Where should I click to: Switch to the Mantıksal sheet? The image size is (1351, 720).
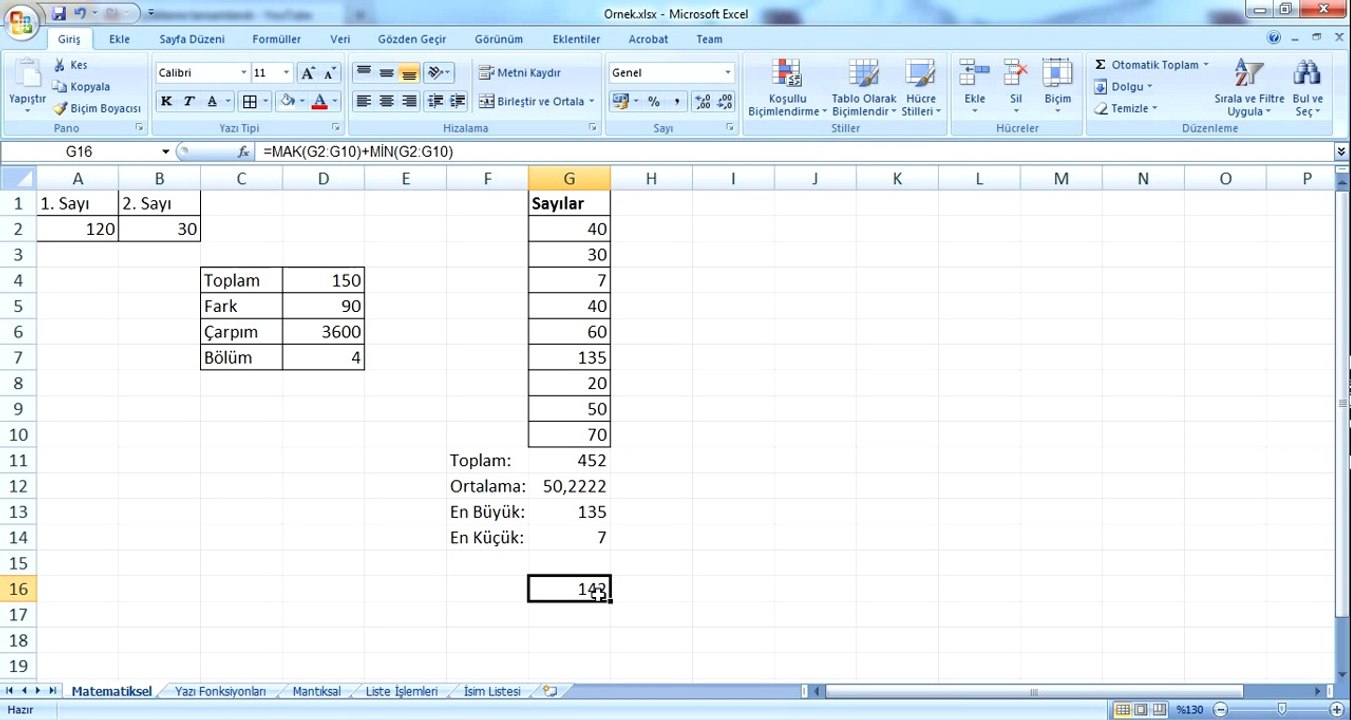click(316, 691)
